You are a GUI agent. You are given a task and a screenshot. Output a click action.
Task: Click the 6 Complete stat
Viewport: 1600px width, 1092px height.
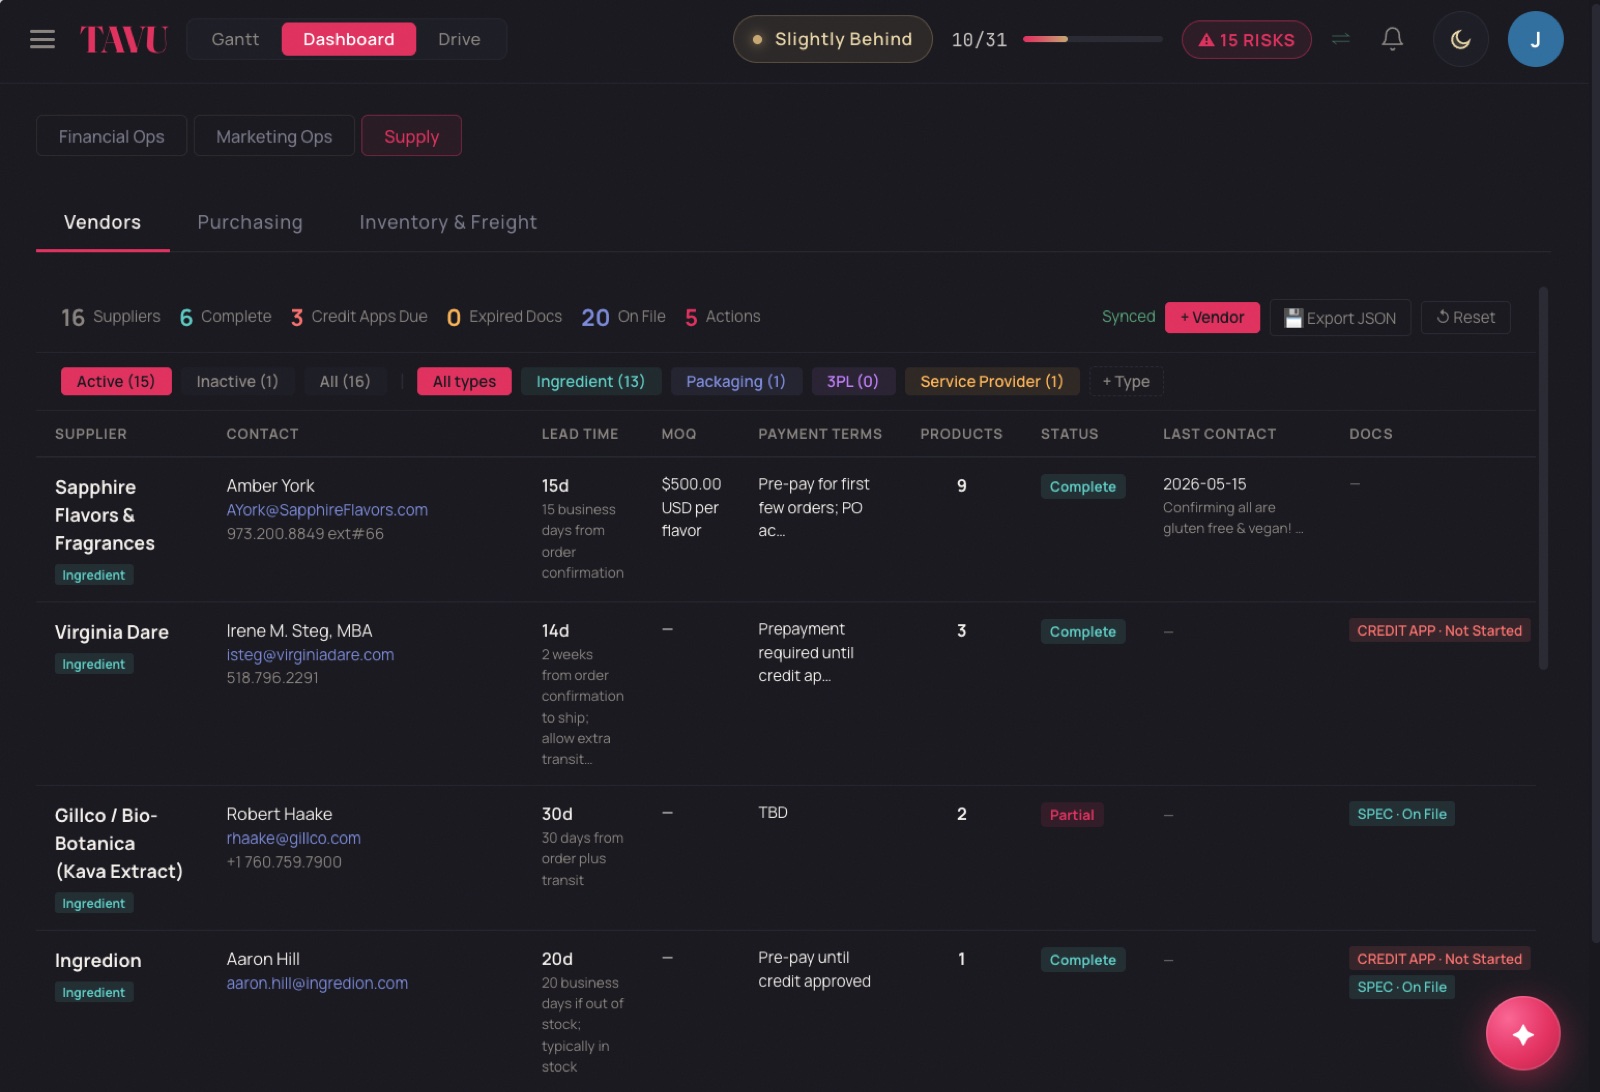[x=225, y=317]
